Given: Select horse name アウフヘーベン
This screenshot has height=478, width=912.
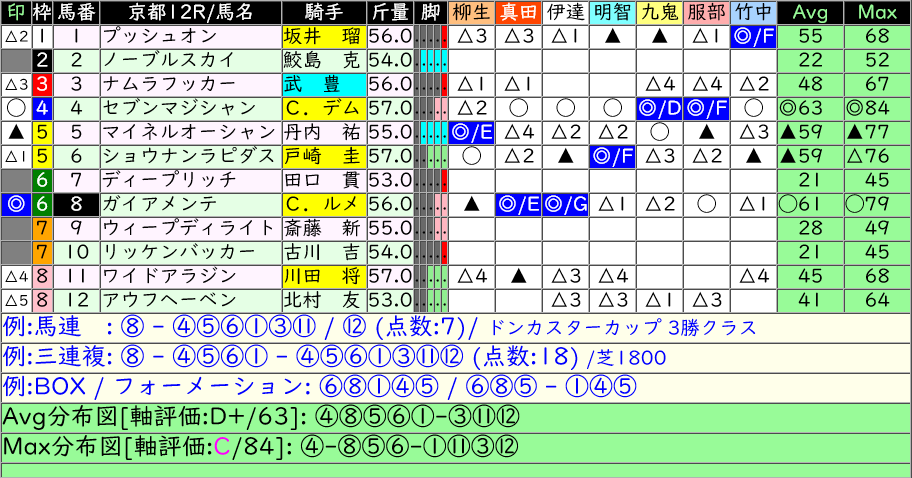Looking at the screenshot, I should [191, 300].
